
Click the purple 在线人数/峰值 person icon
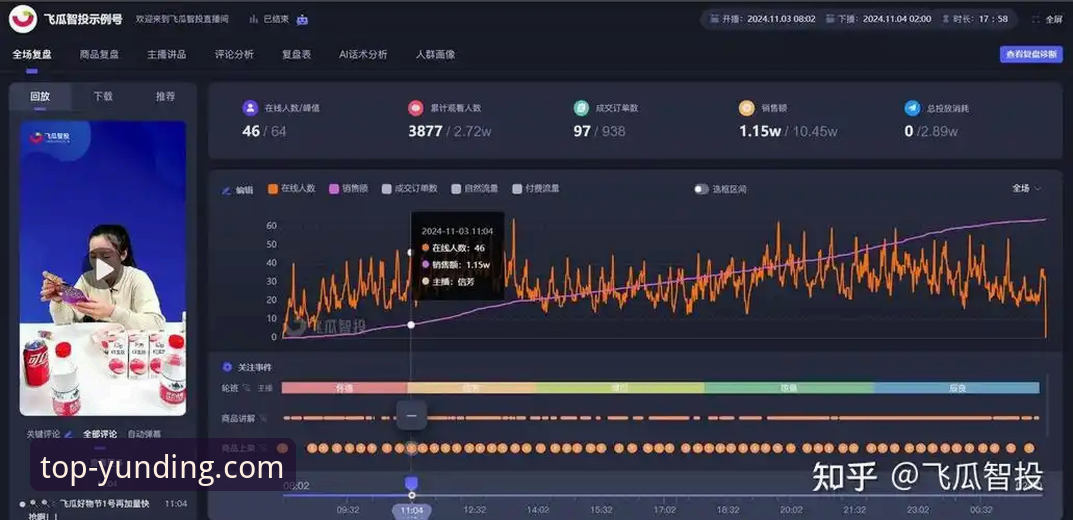click(x=250, y=107)
